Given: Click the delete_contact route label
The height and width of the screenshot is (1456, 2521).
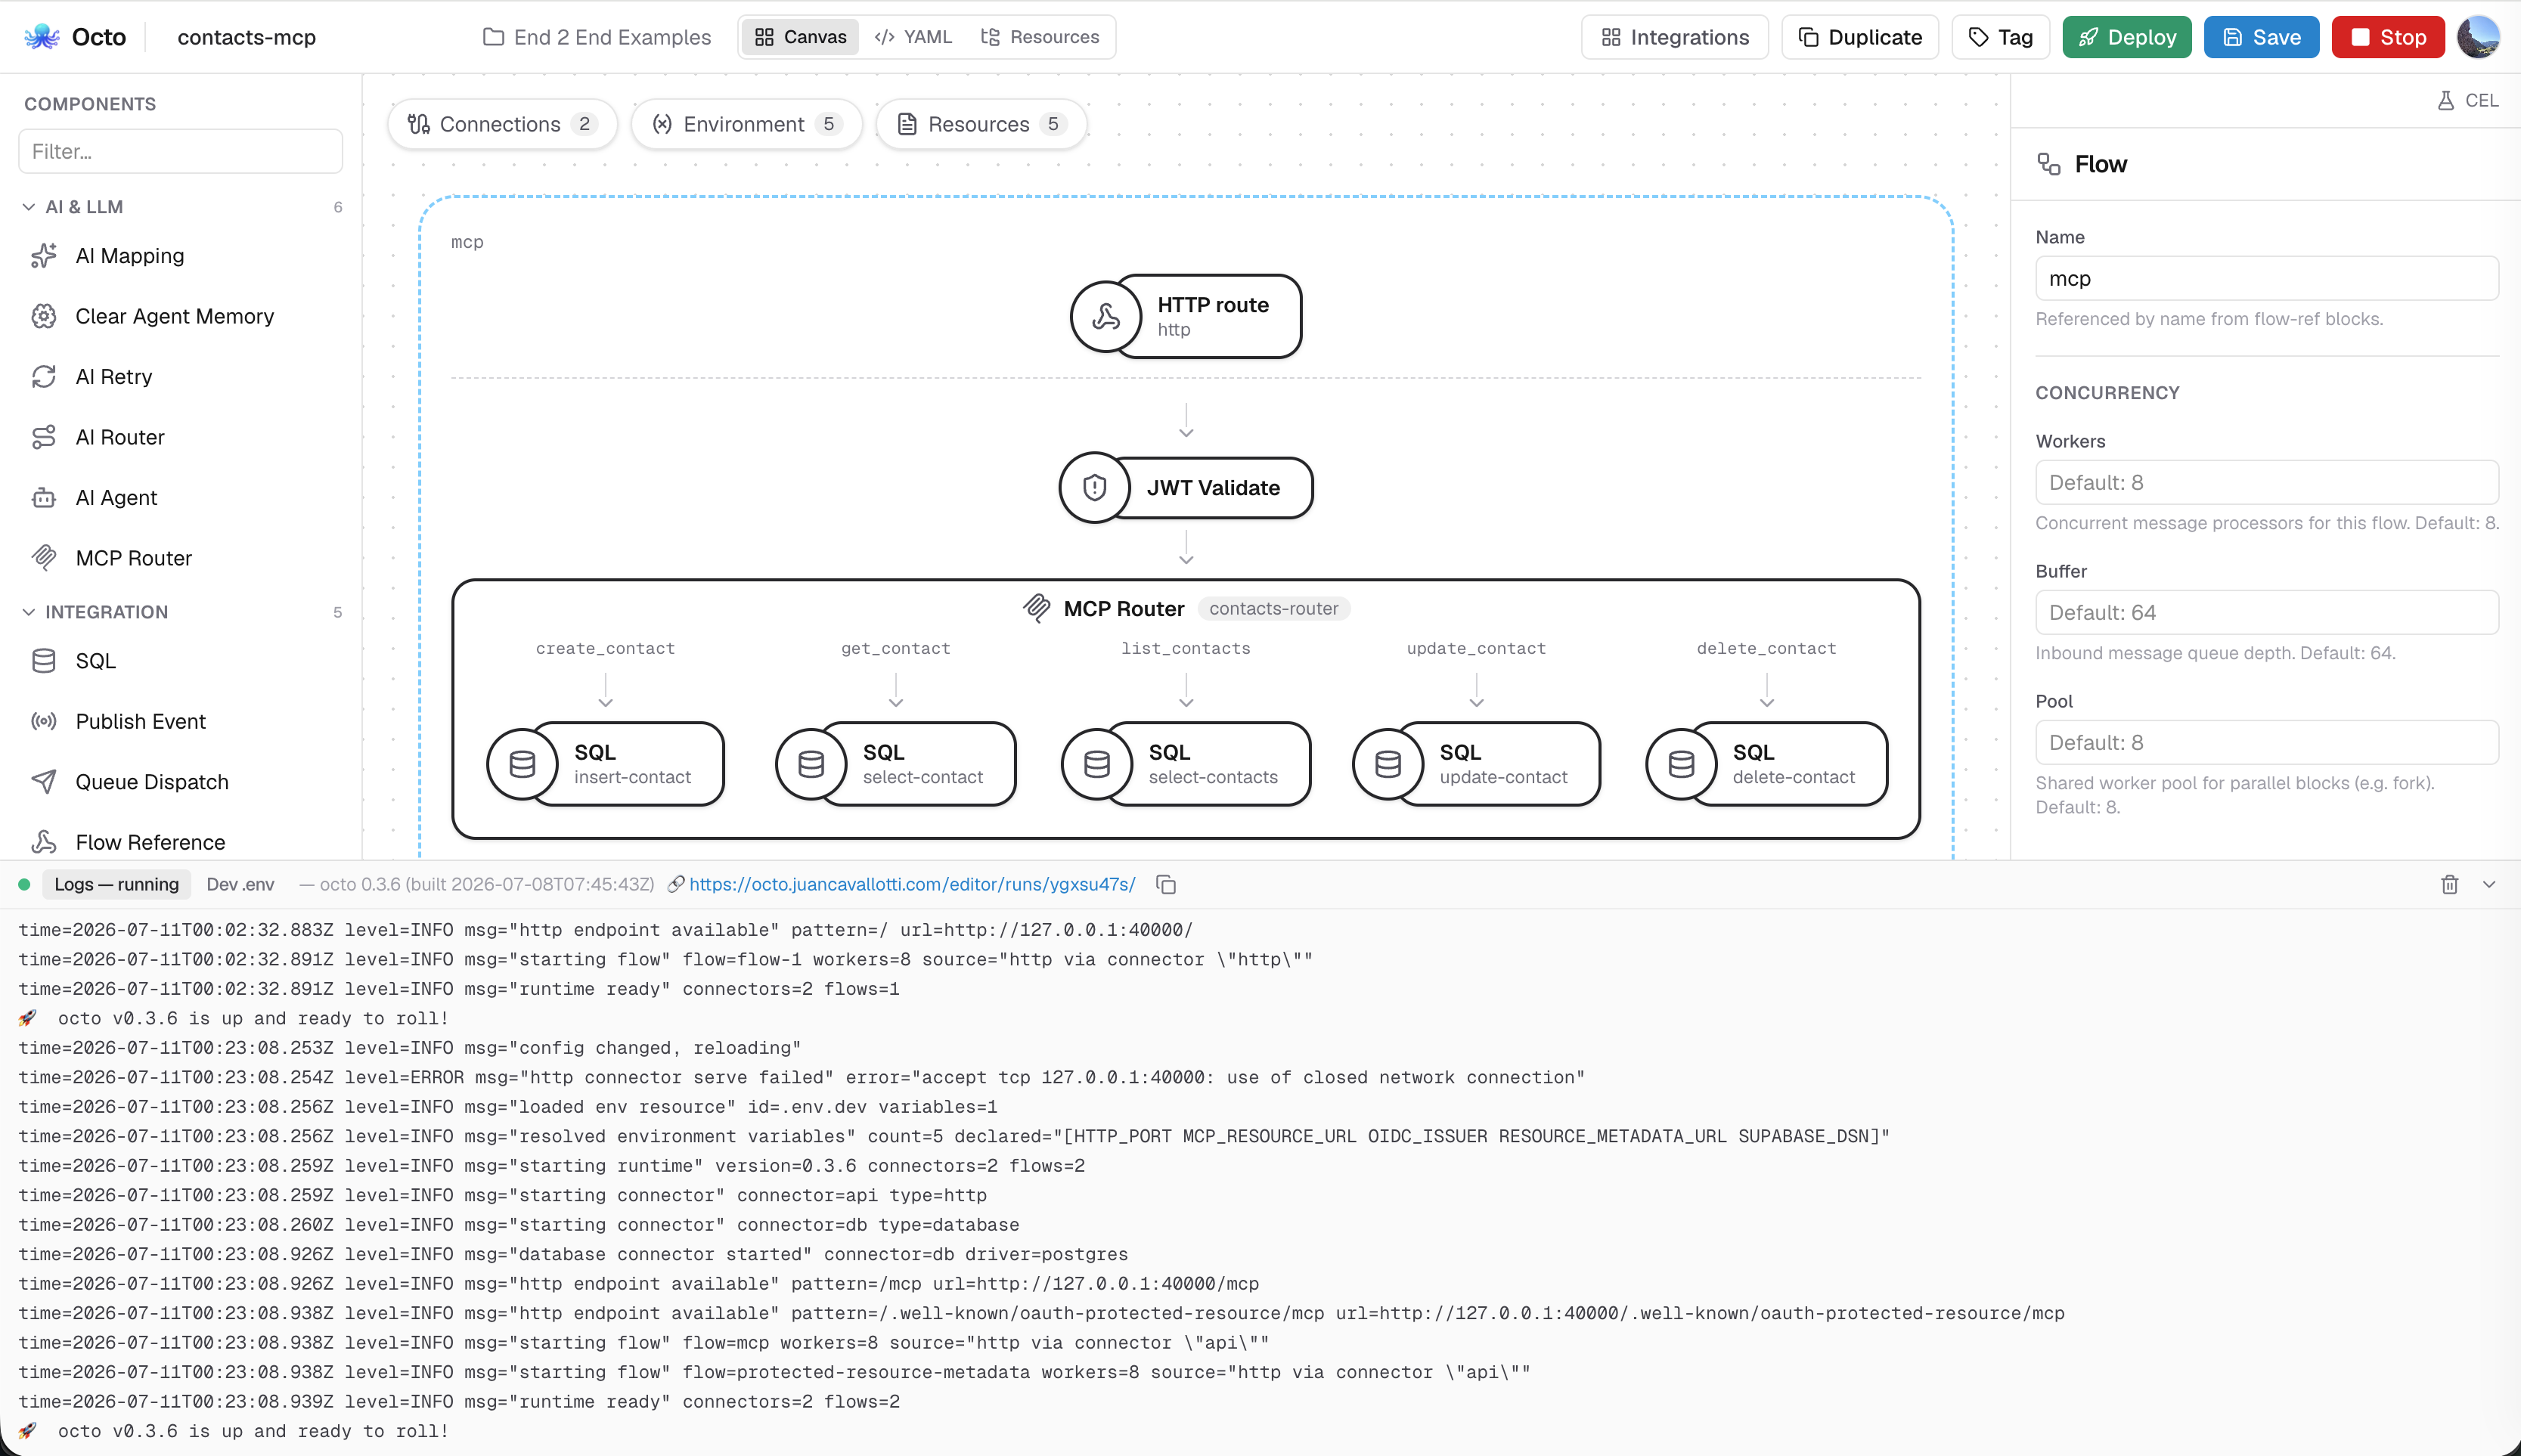Looking at the screenshot, I should click(x=1767, y=648).
